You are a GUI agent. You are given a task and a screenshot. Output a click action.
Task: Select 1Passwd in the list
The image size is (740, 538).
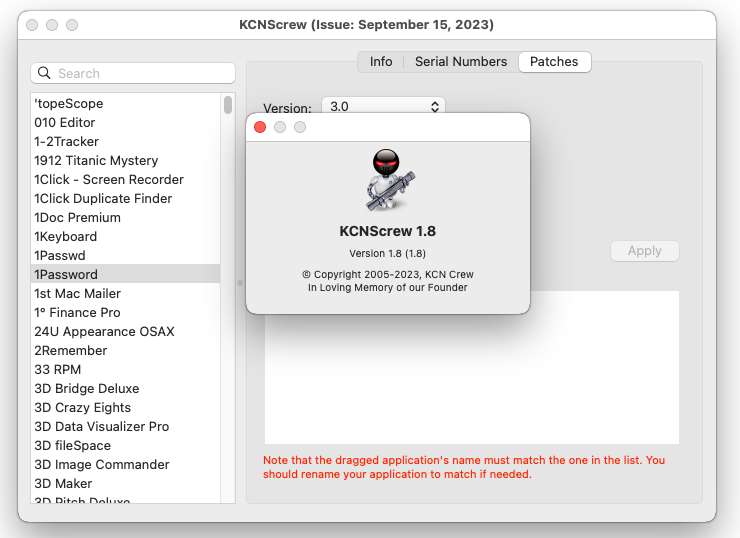(126, 255)
